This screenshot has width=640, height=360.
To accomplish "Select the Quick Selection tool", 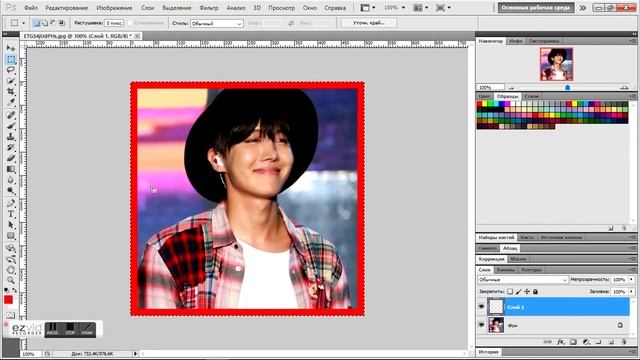I will coord(11,81).
